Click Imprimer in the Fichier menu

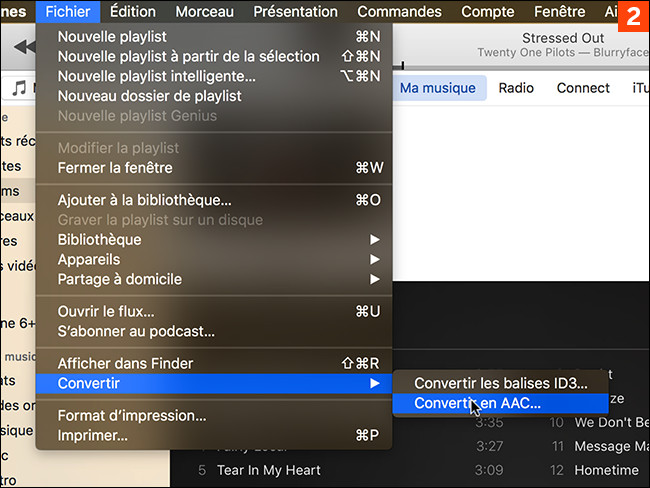[x=93, y=435]
